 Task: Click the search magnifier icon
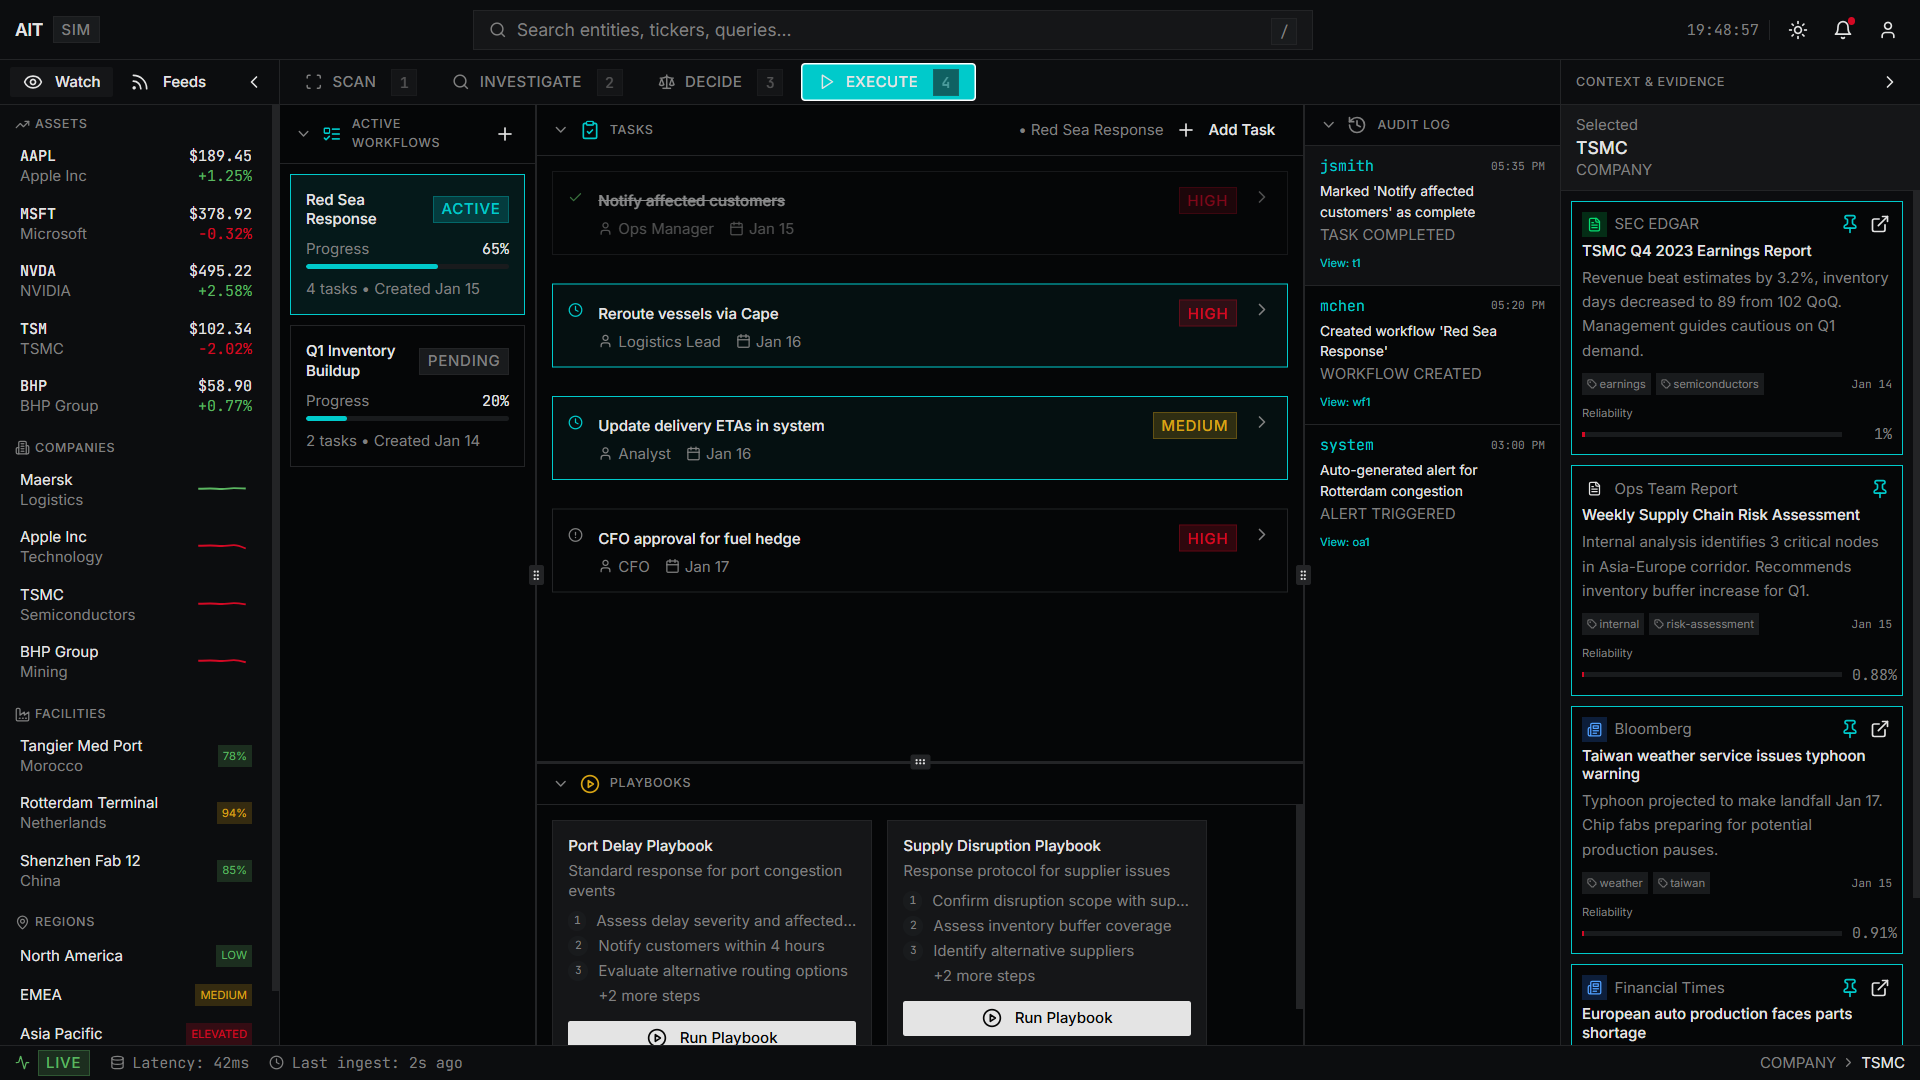(x=497, y=30)
